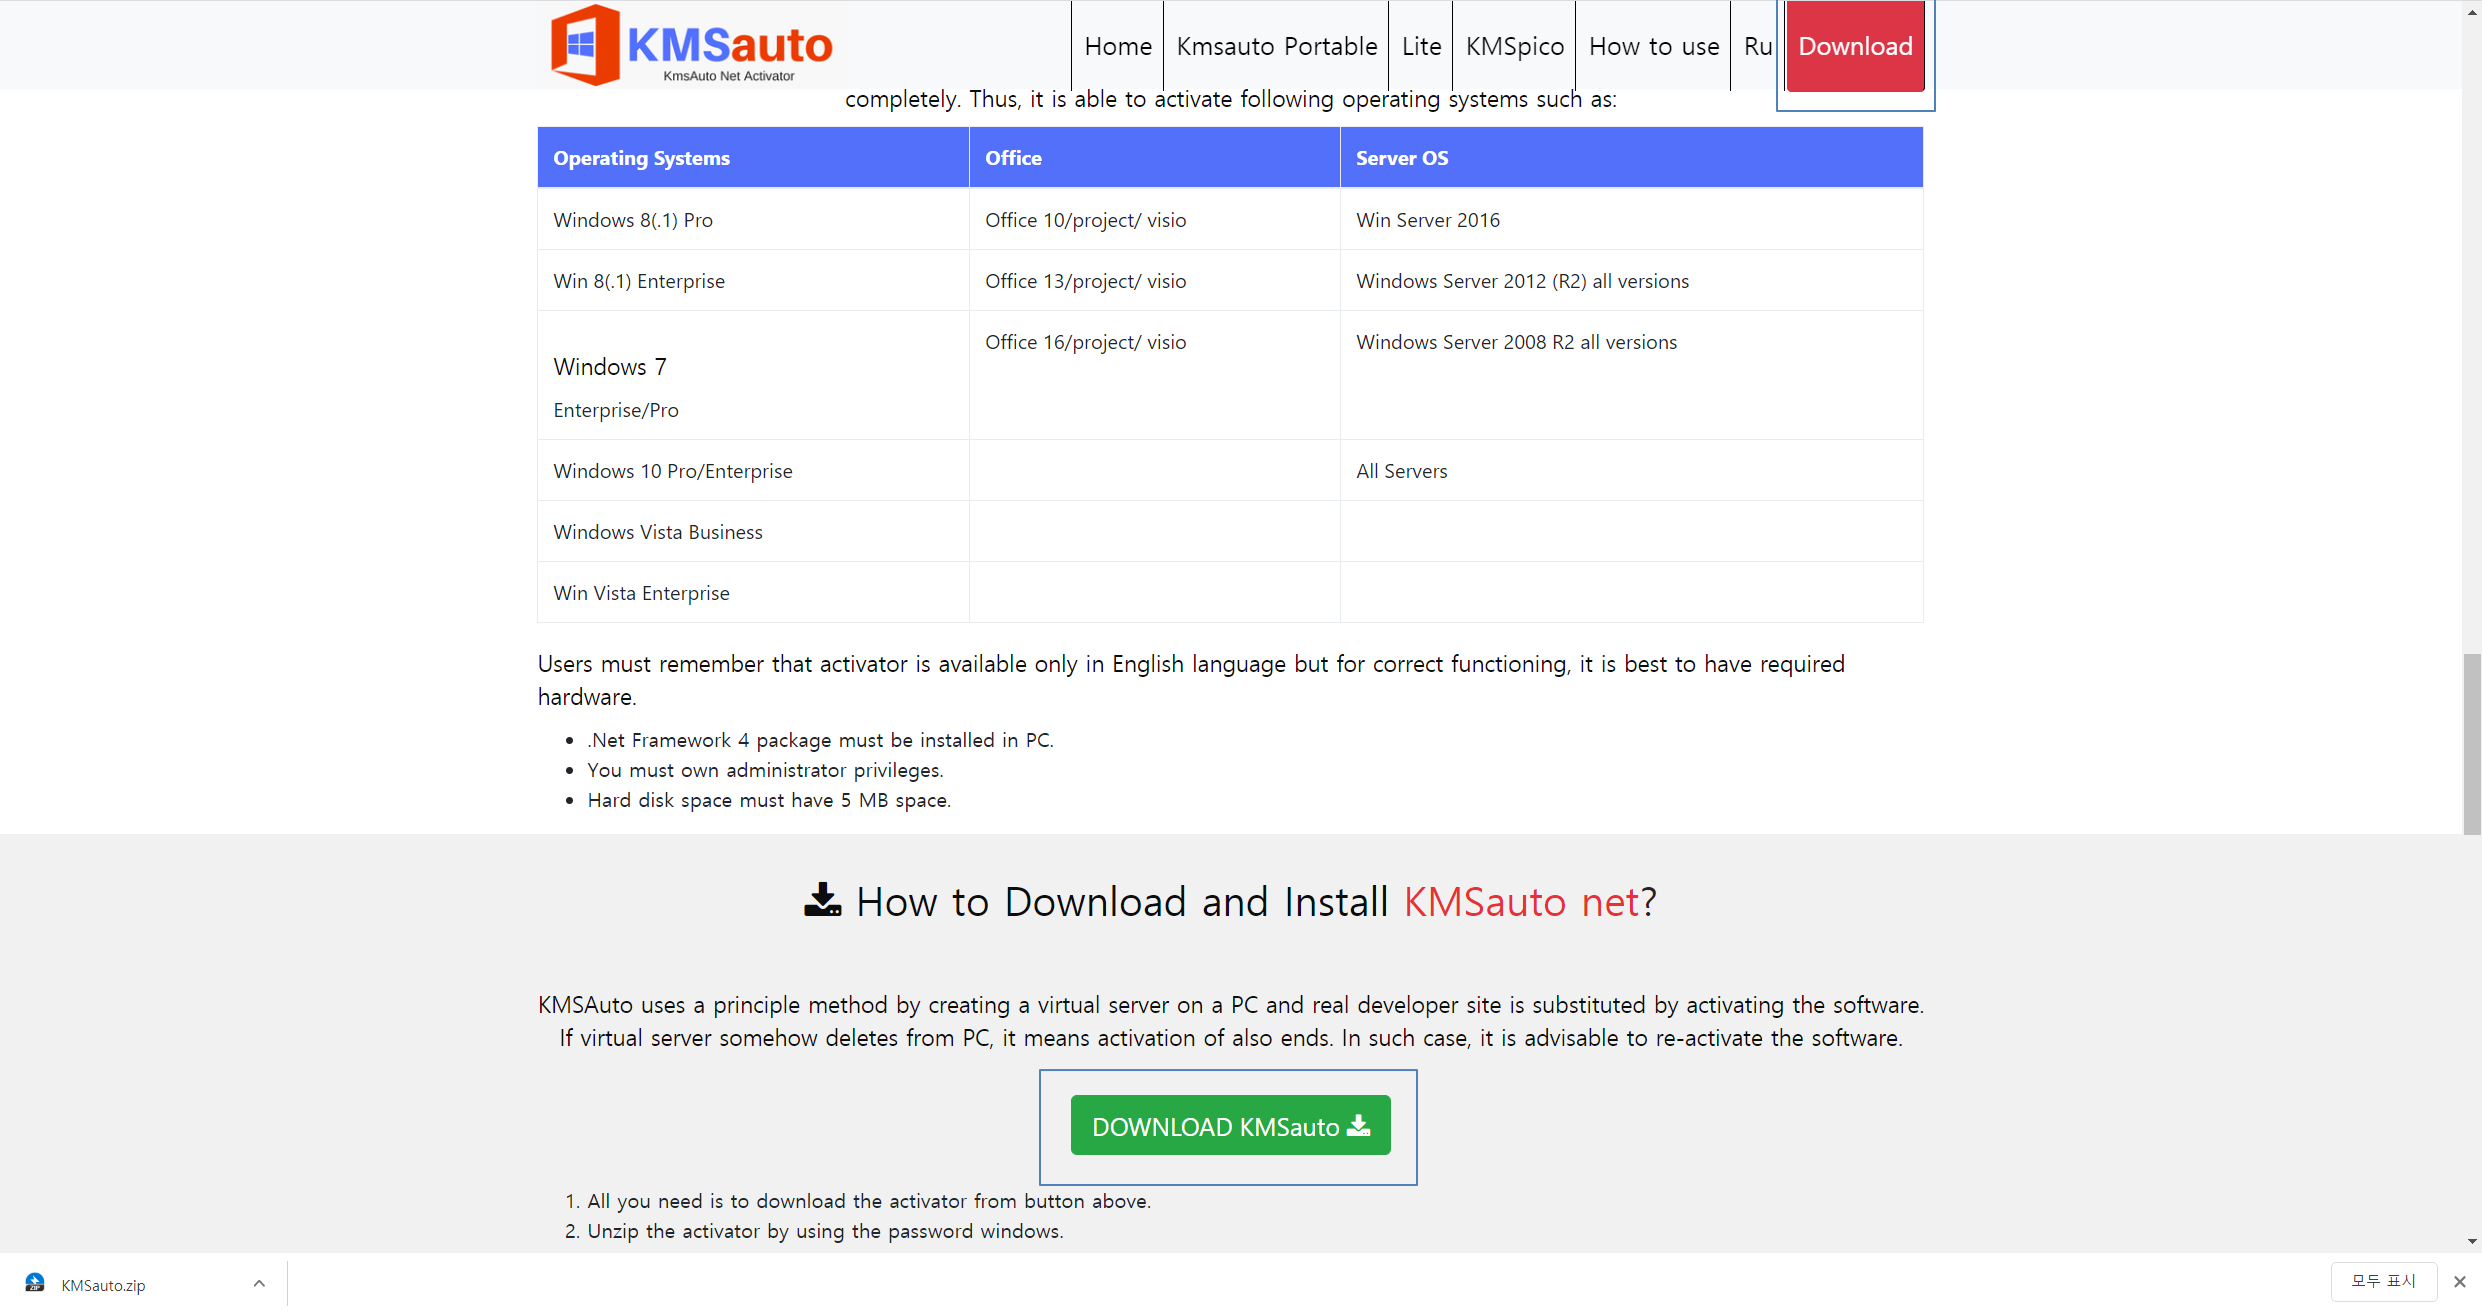This screenshot has width=2482, height=1312.
Task: Go to Kmsauto Portable page
Action: pyautogui.click(x=1276, y=46)
